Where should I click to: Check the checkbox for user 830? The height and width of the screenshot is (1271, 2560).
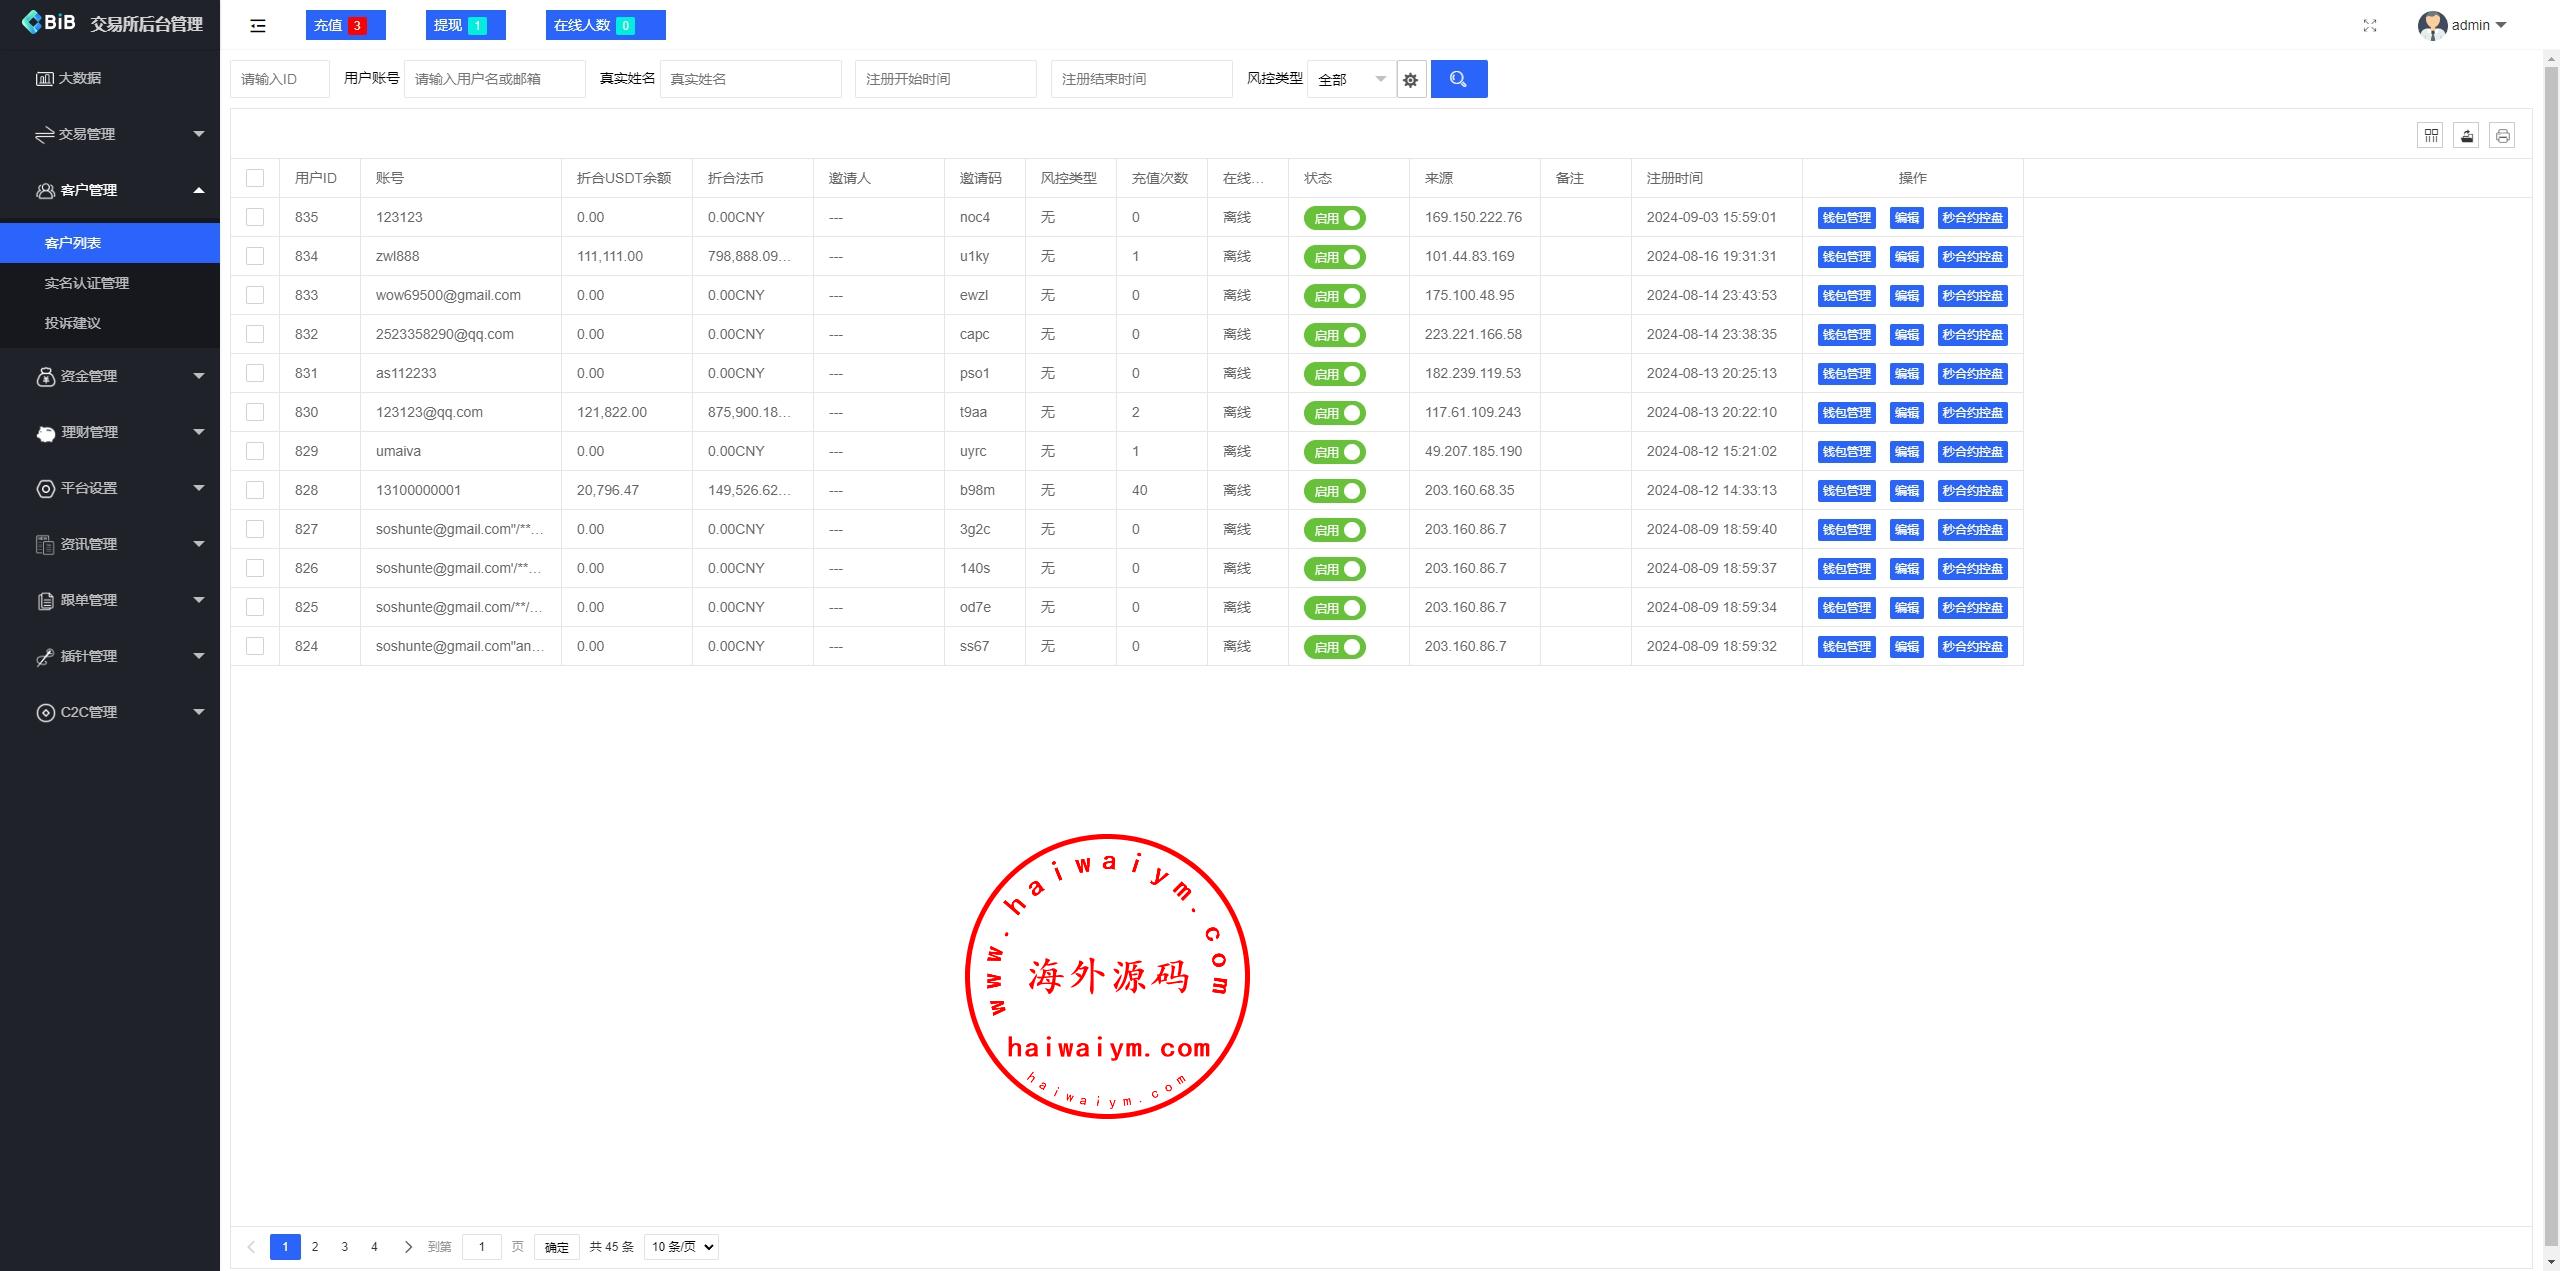point(255,412)
